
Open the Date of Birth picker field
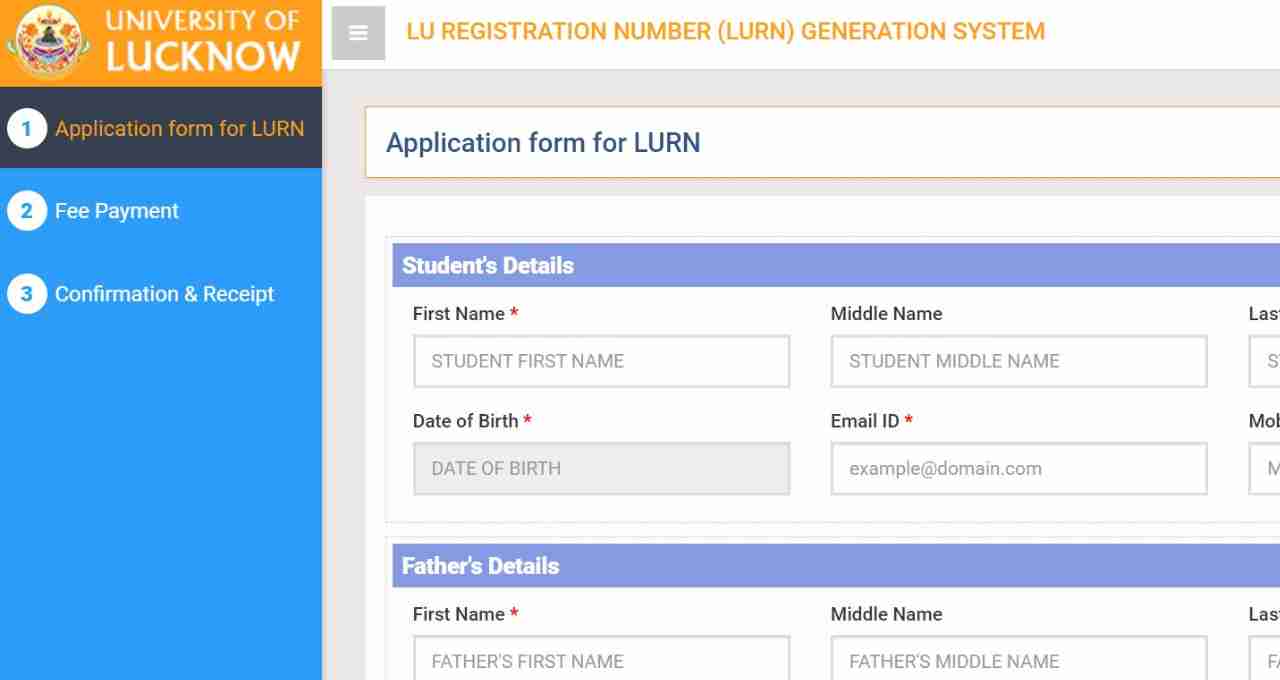pos(601,468)
